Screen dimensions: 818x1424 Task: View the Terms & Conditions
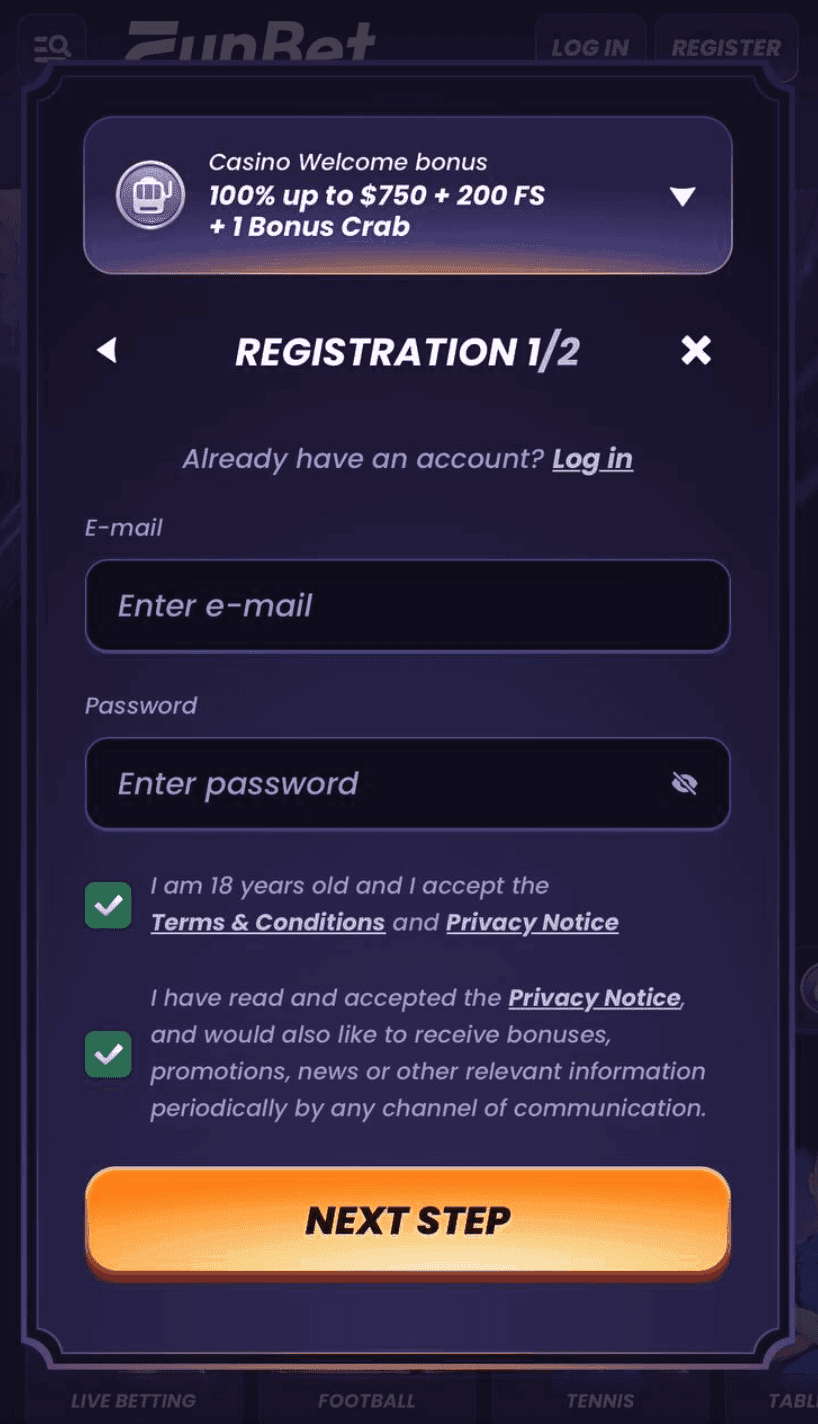click(267, 922)
